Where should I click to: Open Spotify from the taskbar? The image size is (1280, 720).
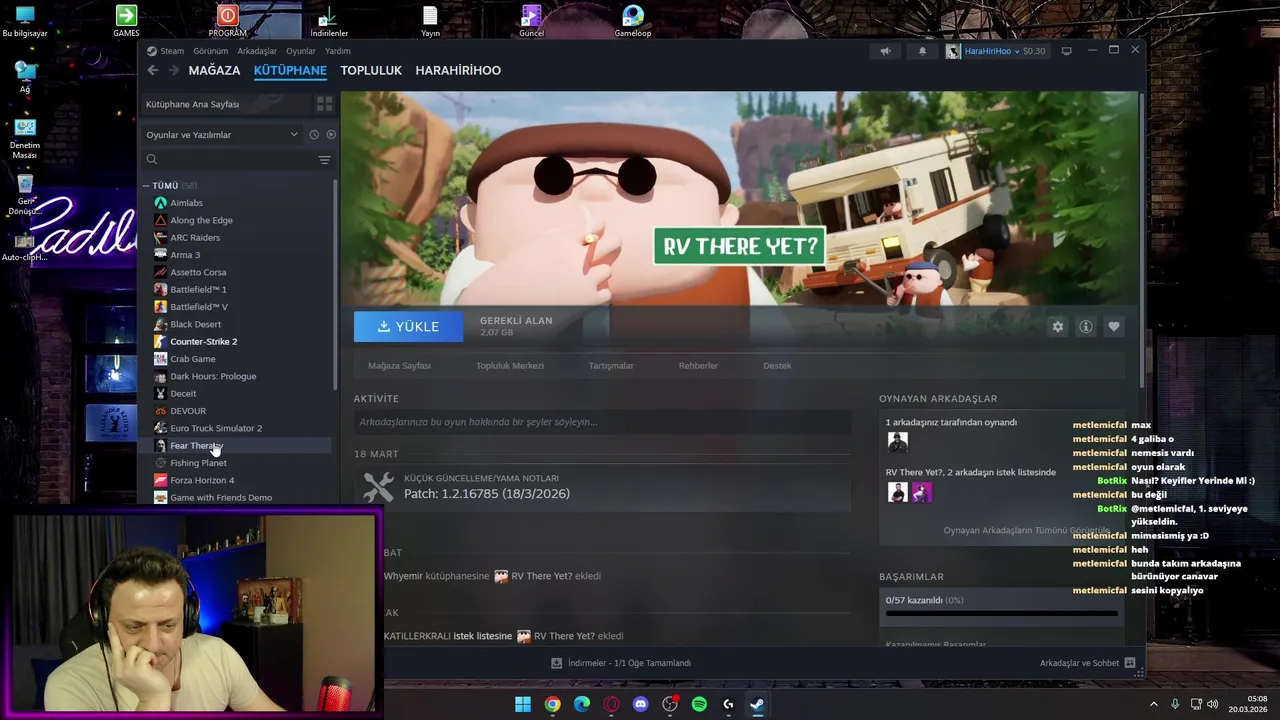(699, 704)
